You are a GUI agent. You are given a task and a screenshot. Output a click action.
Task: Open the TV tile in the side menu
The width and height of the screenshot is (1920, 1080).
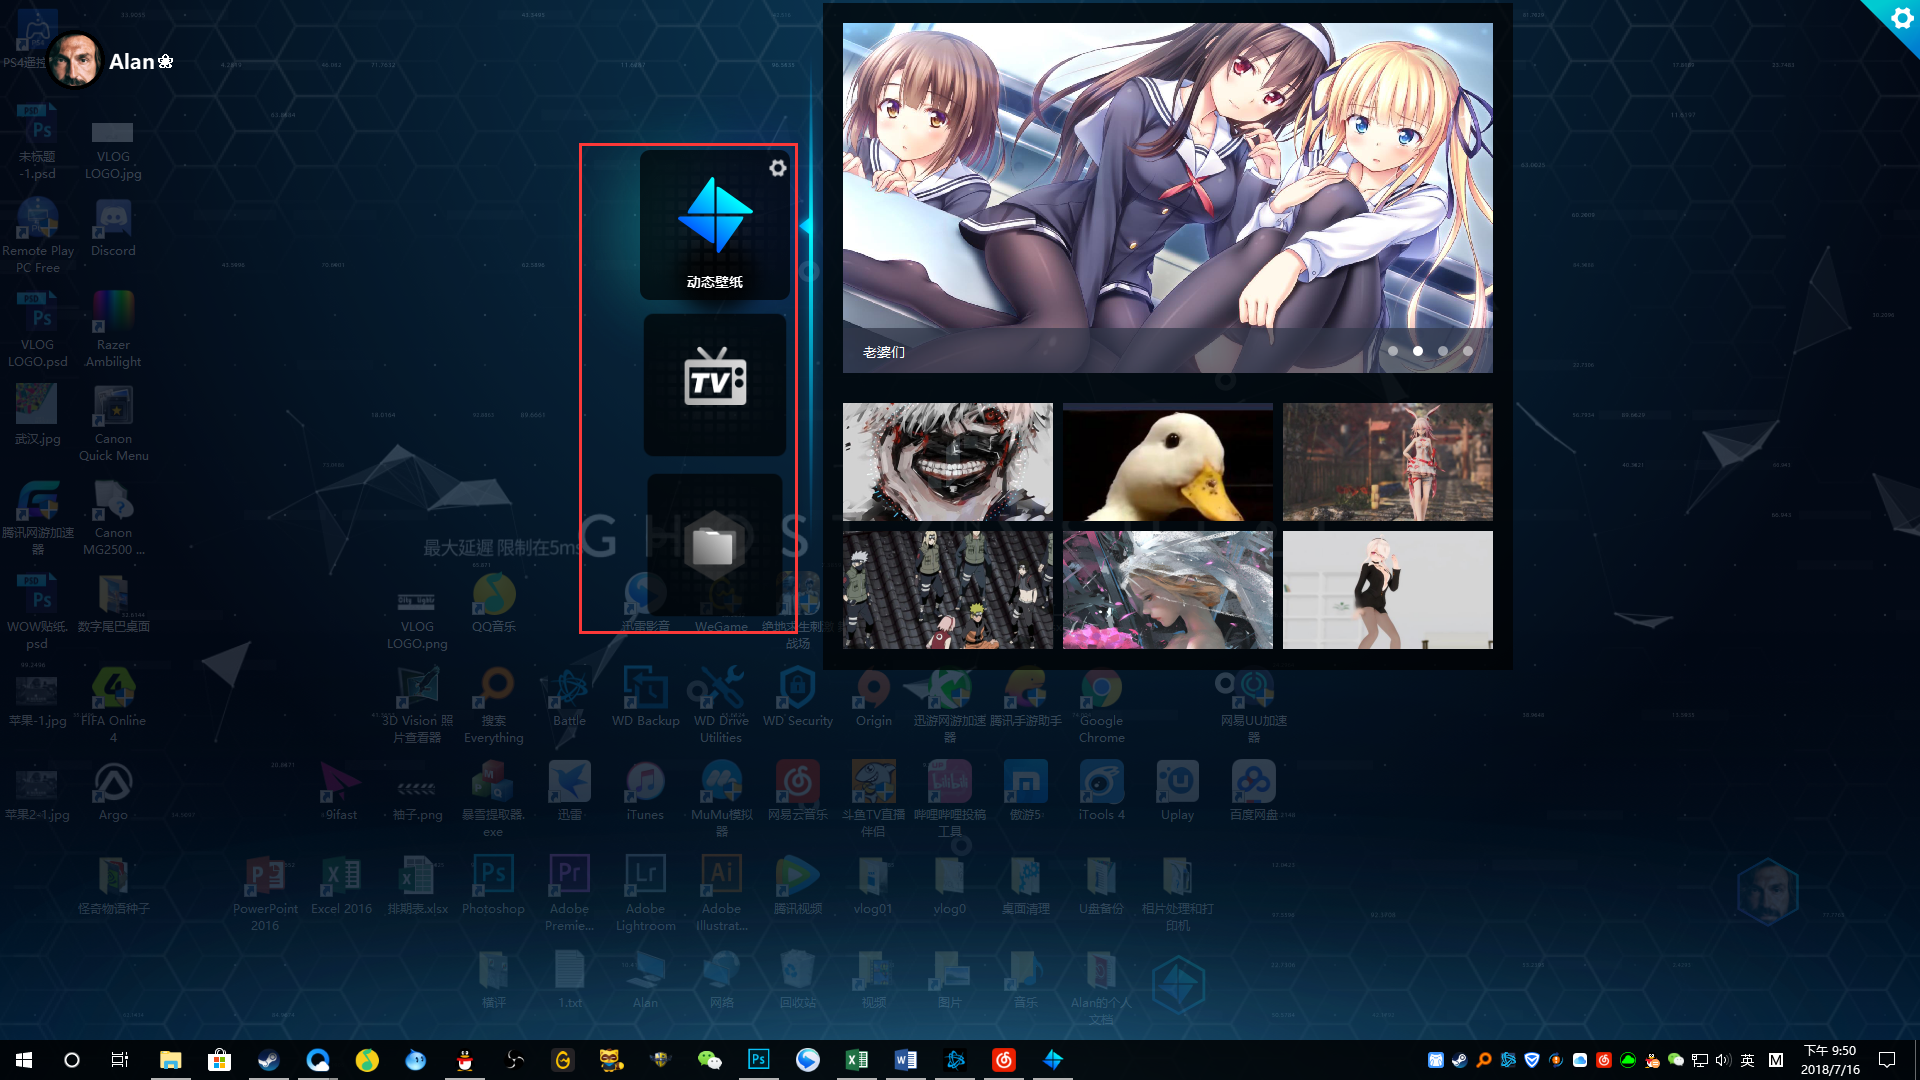tap(714, 385)
